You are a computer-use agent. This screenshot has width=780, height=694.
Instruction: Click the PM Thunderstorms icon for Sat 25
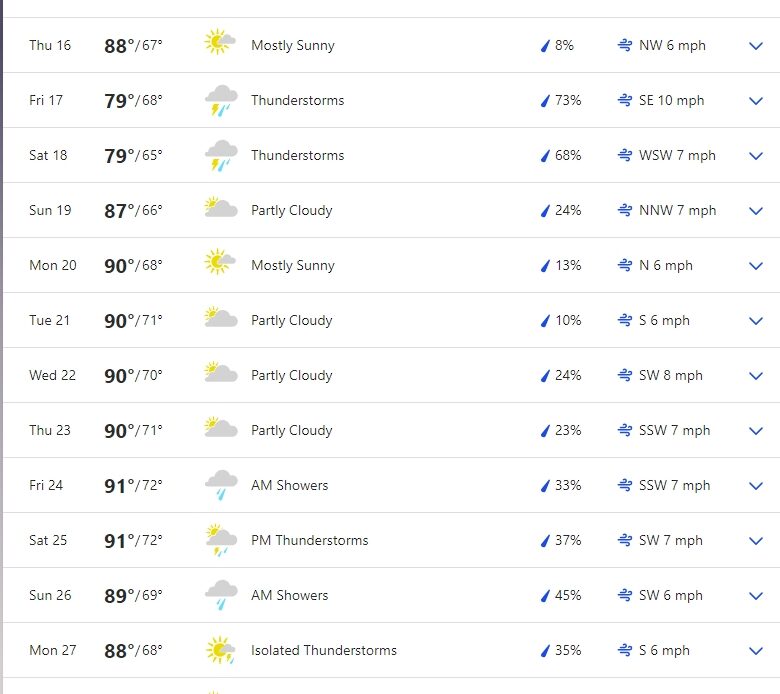coord(220,540)
